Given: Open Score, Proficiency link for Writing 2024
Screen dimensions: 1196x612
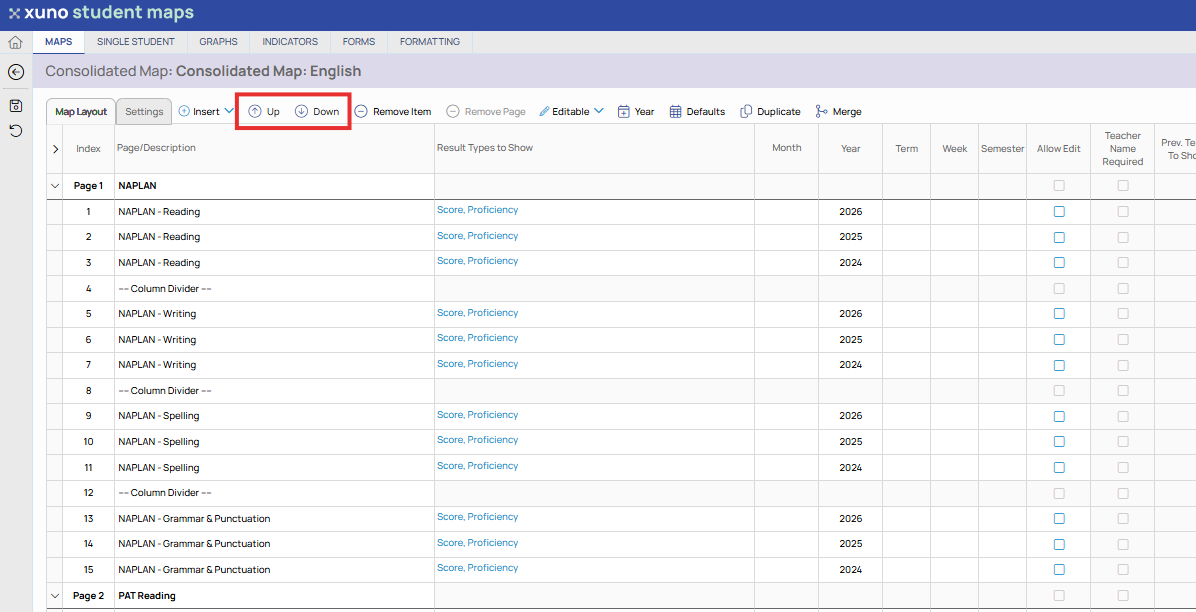Looking at the screenshot, I should coord(477,364).
